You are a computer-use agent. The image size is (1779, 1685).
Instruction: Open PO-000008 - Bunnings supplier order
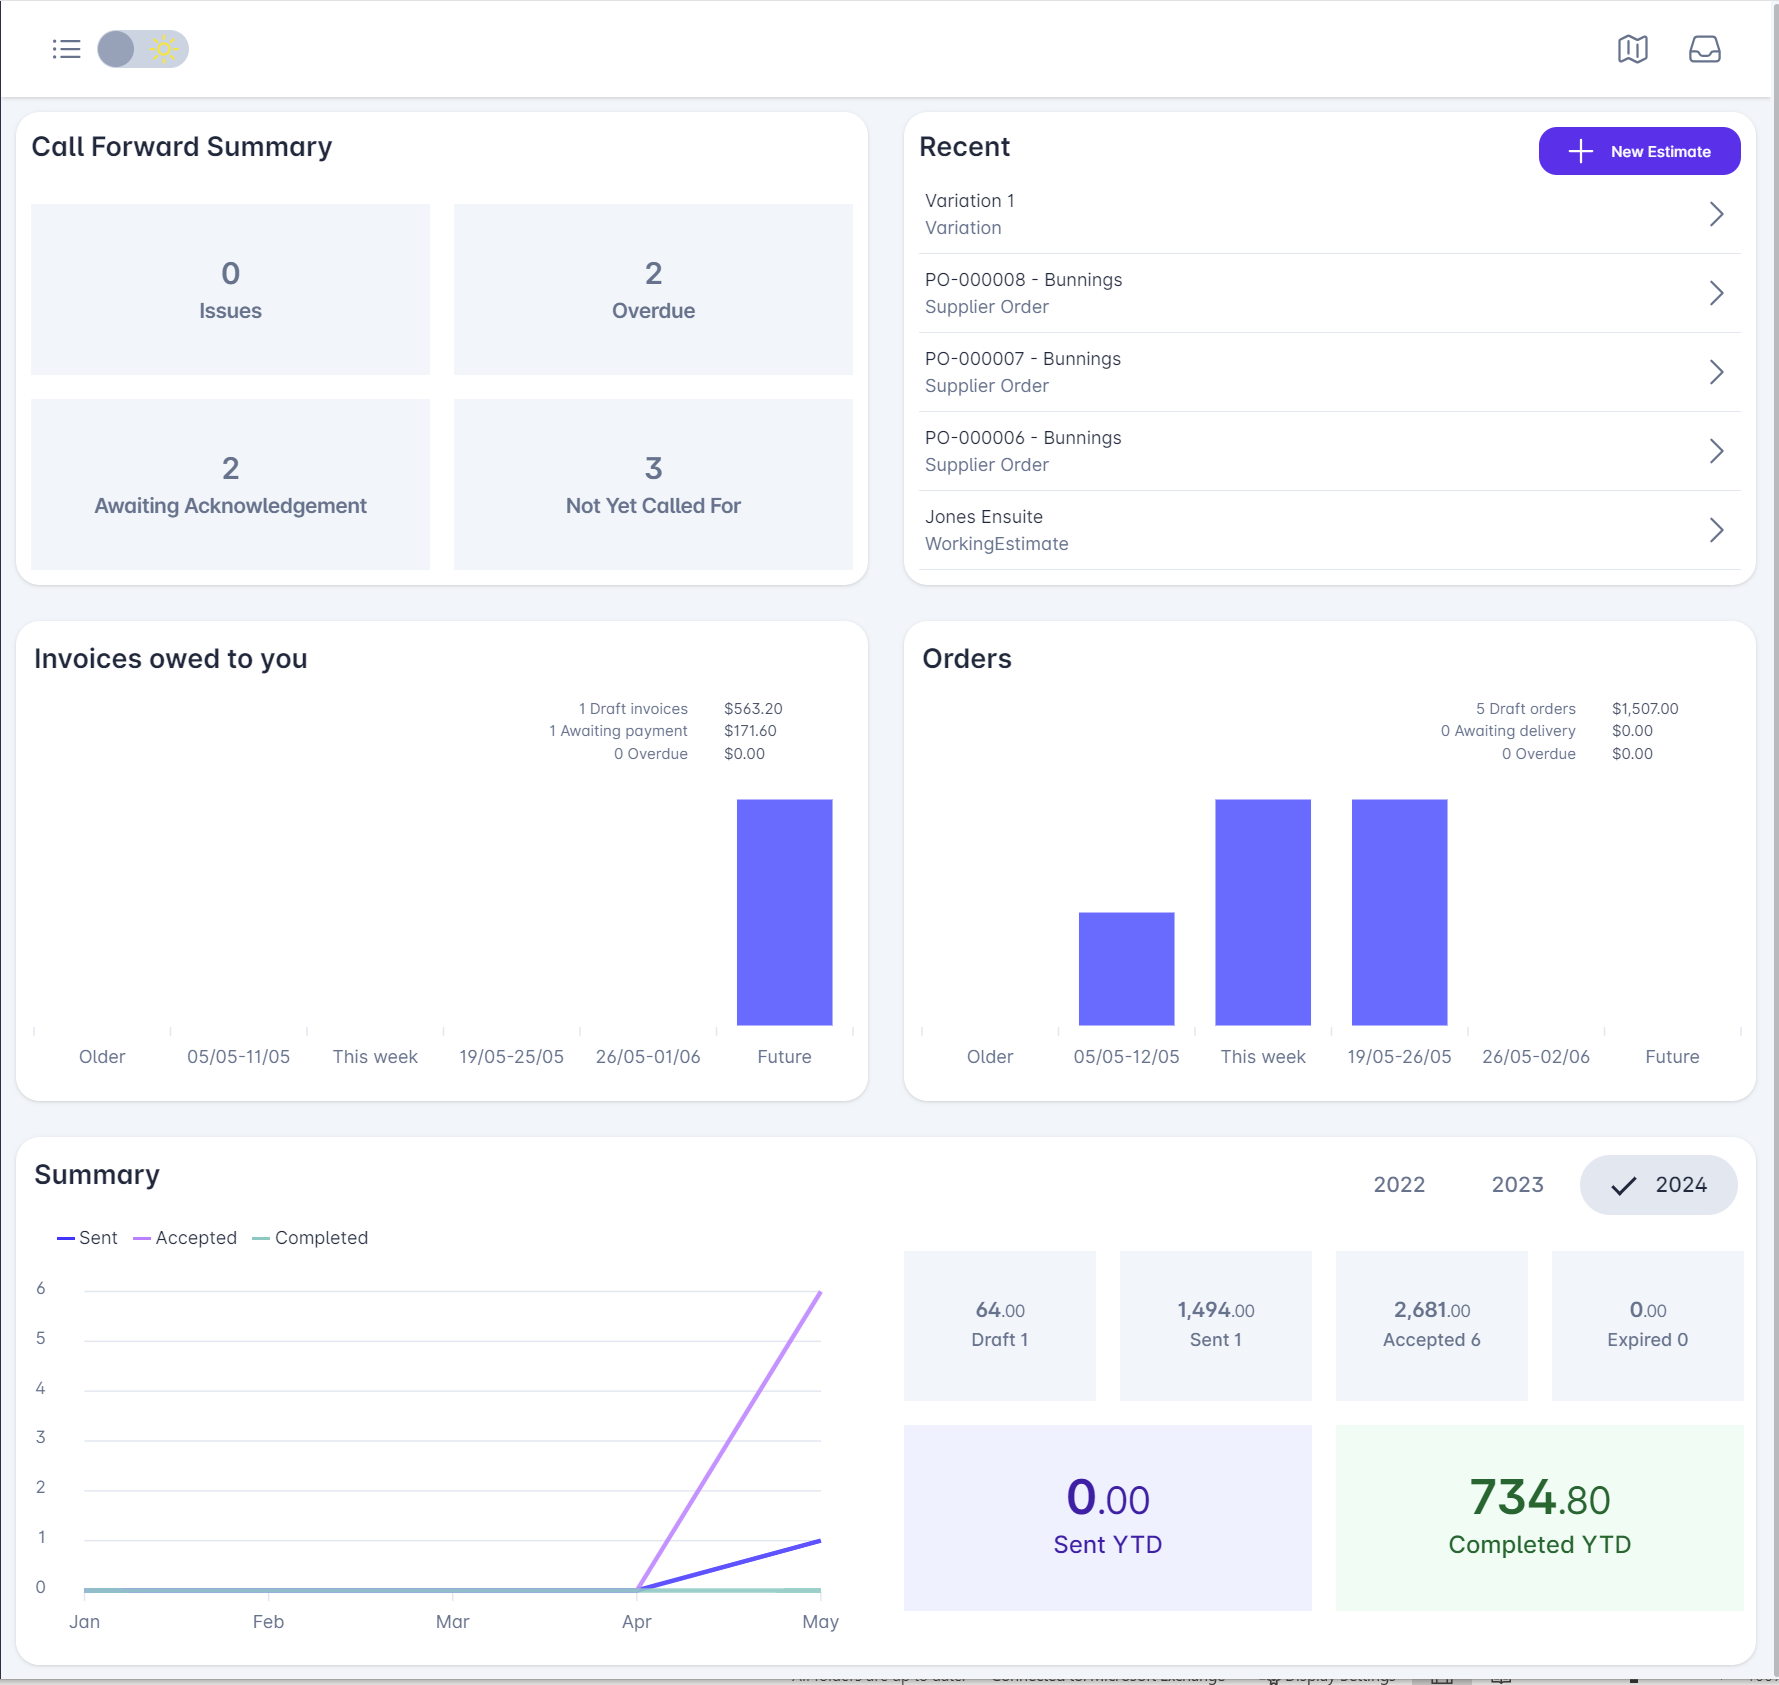(1329, 293)
